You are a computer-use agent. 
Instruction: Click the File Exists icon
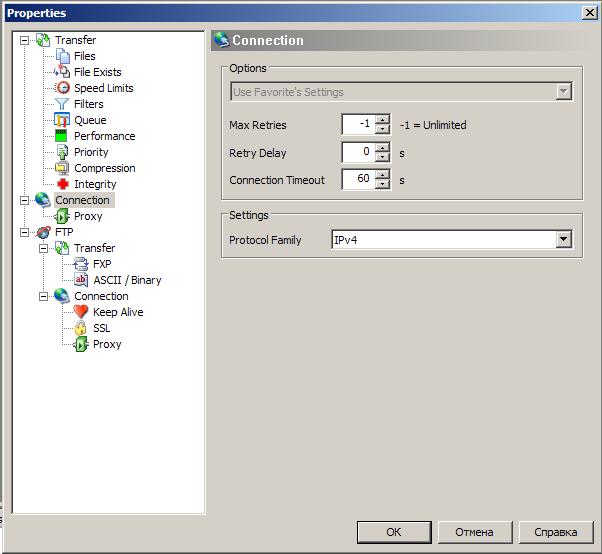pyautogui.click(x=62, y=72)
